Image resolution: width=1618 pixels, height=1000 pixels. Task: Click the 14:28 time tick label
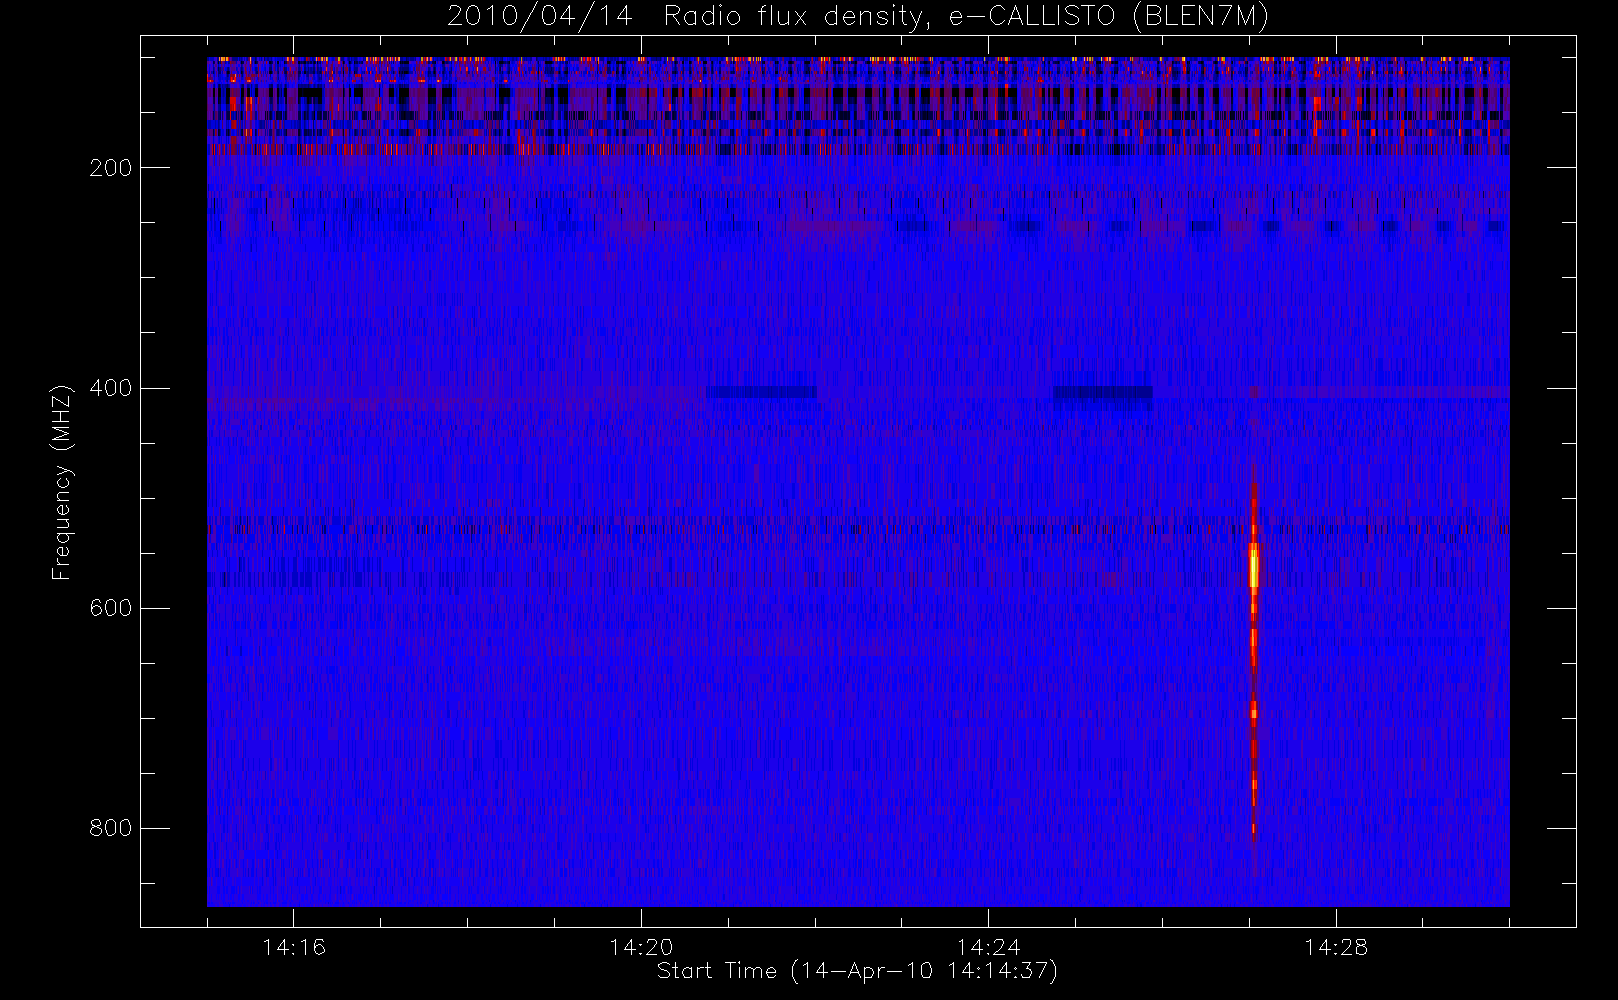tap(1336, 946)
